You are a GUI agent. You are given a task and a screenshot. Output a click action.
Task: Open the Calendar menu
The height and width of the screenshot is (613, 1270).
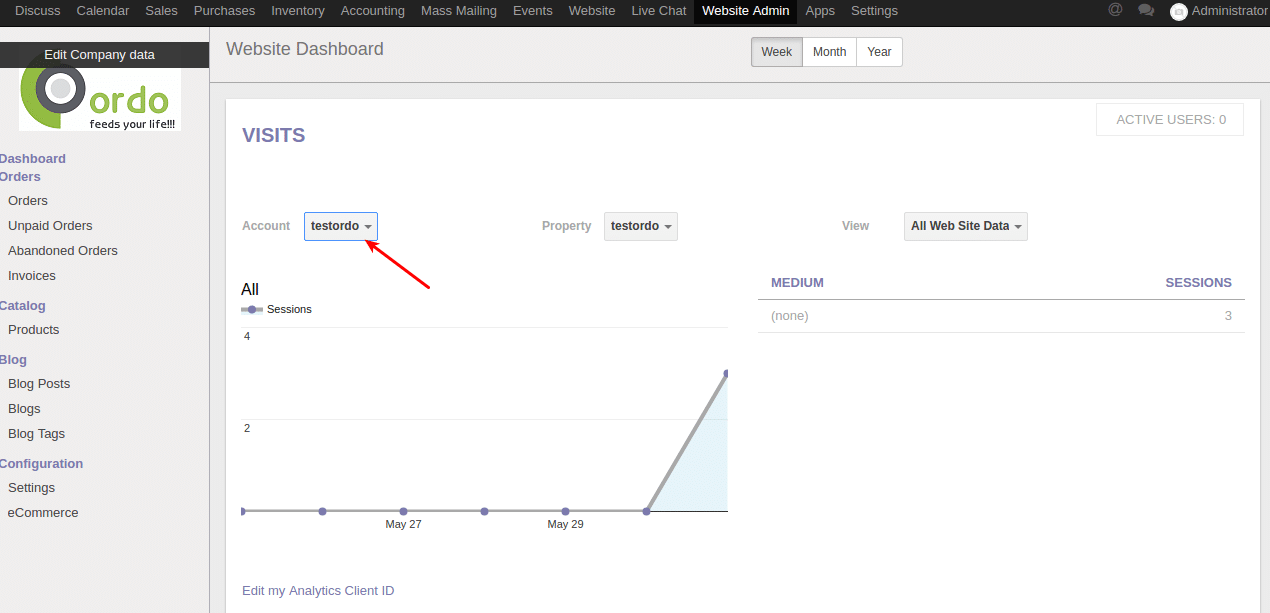click(103, 11)
